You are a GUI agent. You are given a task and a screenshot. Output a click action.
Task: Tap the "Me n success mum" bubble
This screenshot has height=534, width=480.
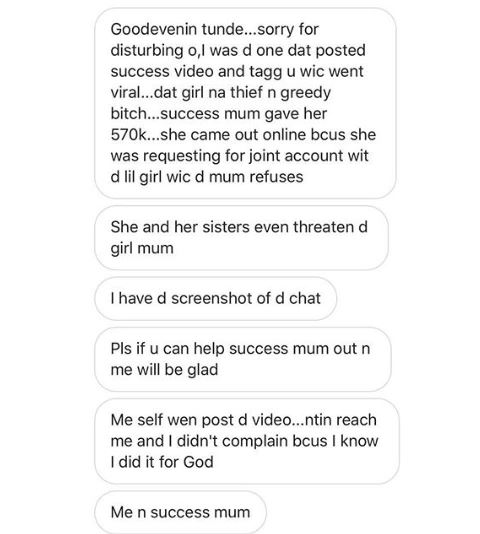coord(180,512)
